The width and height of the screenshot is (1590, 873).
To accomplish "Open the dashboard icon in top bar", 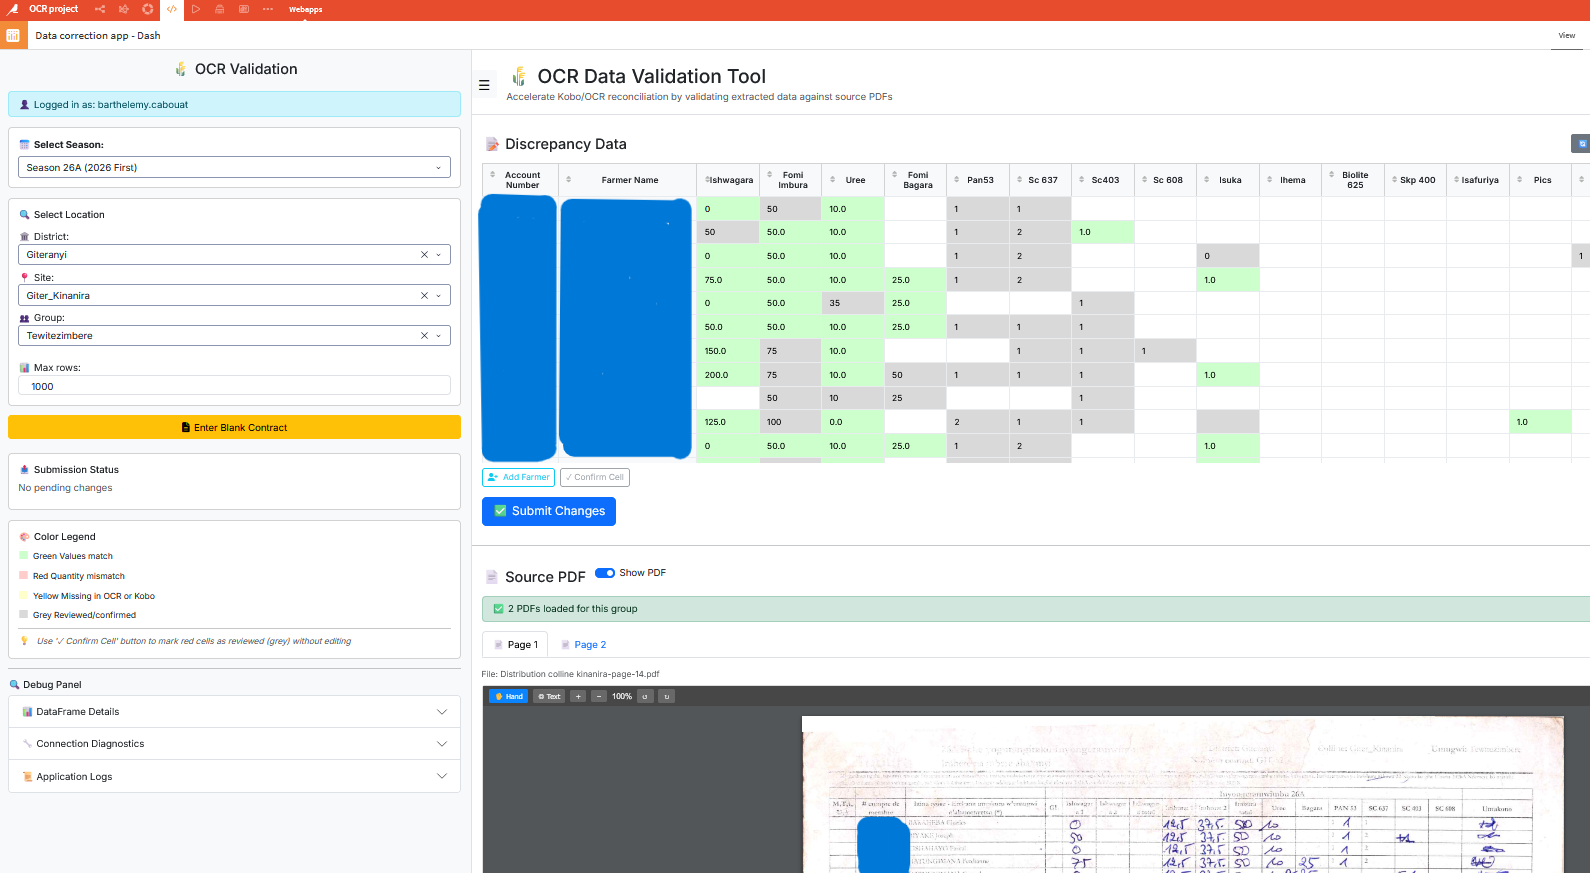I will pos(244,9).
